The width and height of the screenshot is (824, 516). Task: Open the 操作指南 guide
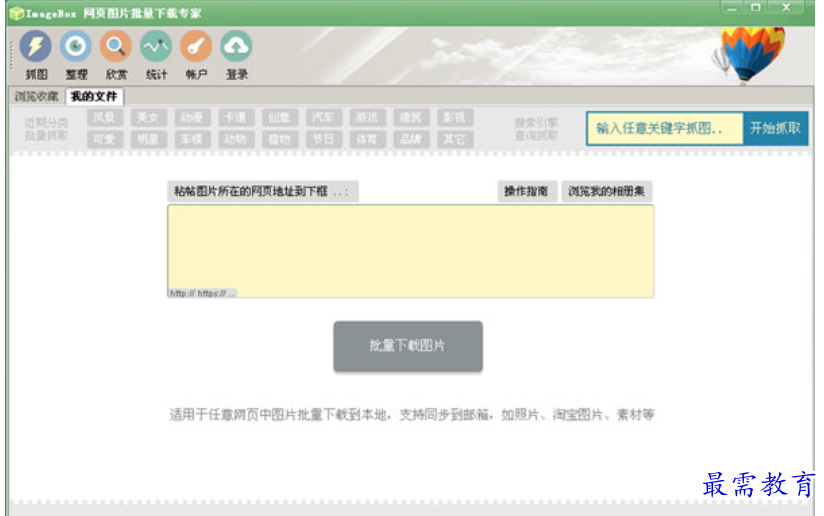[527, 191]
